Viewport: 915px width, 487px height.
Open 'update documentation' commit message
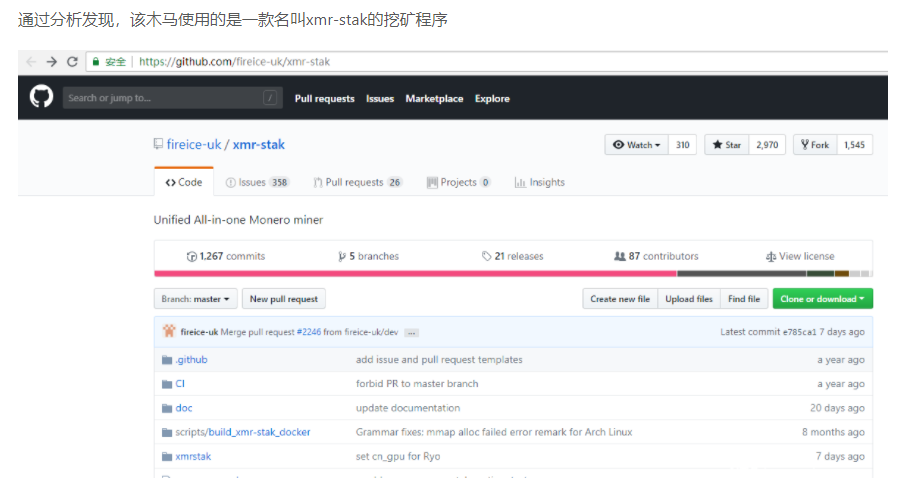408,408
